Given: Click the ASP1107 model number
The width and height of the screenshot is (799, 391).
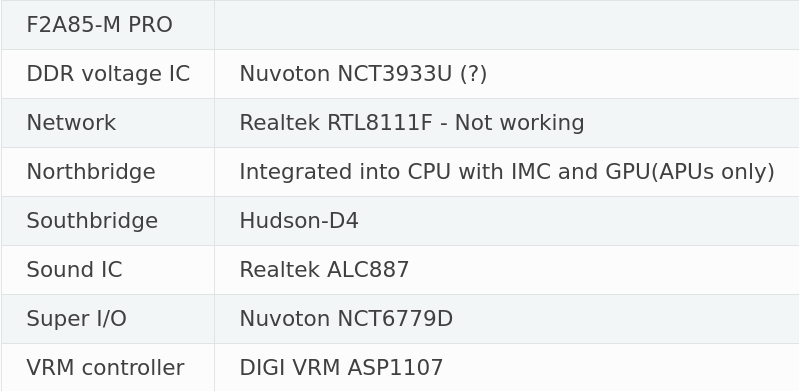Looking at the screenshot, I should [395, 368].
